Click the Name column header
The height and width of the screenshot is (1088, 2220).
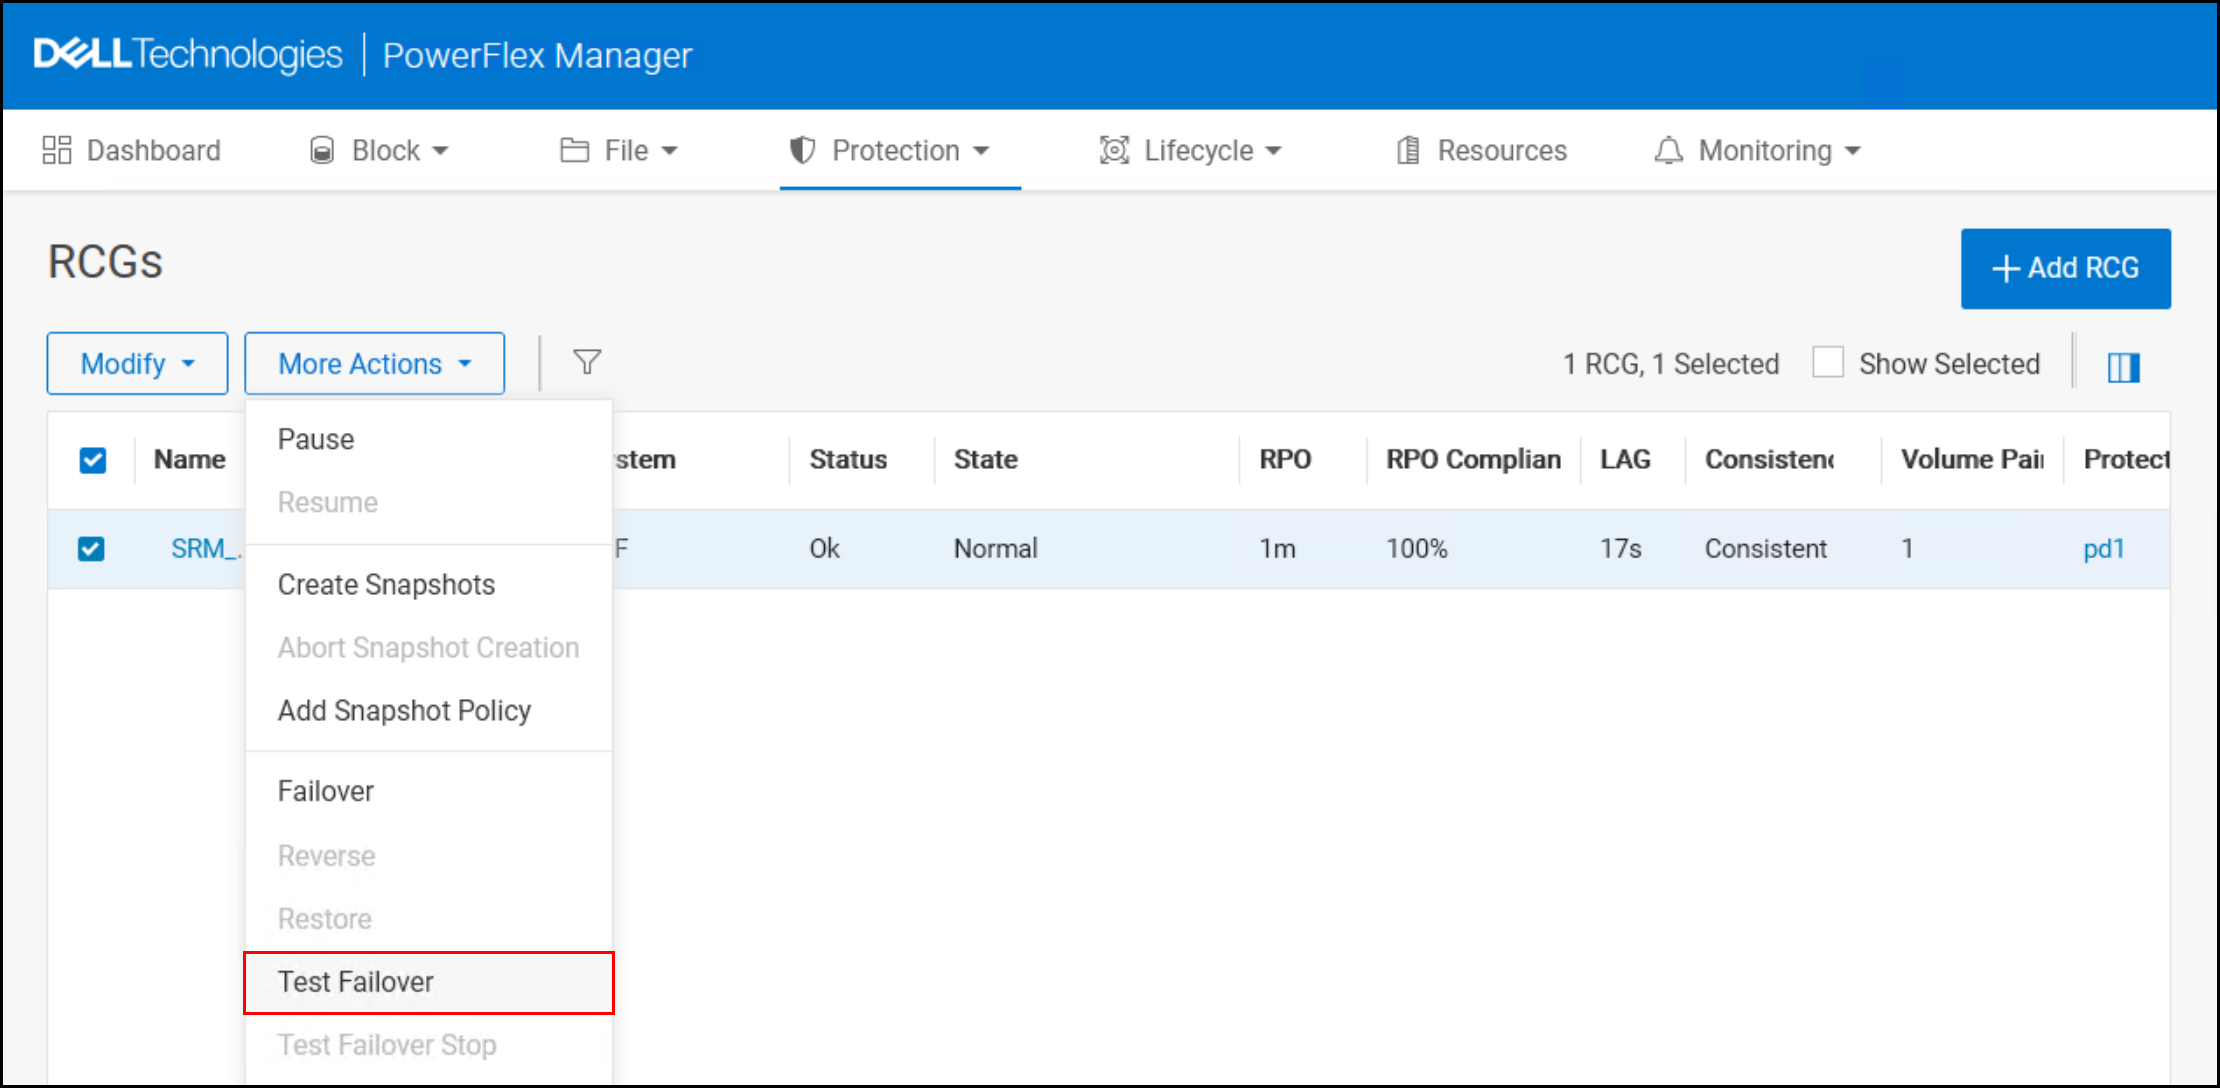(190, 459)
